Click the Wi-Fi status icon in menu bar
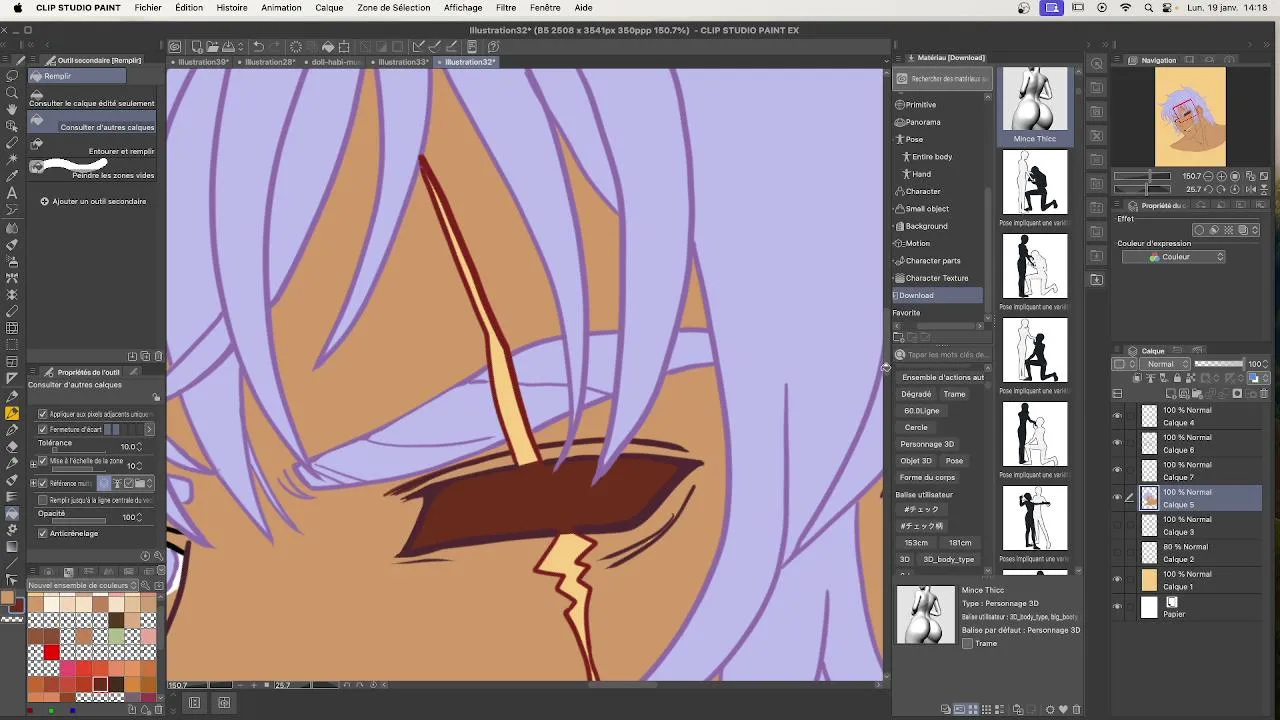The width and height of the screenshot is (1280, 720). click(1125, 7)
